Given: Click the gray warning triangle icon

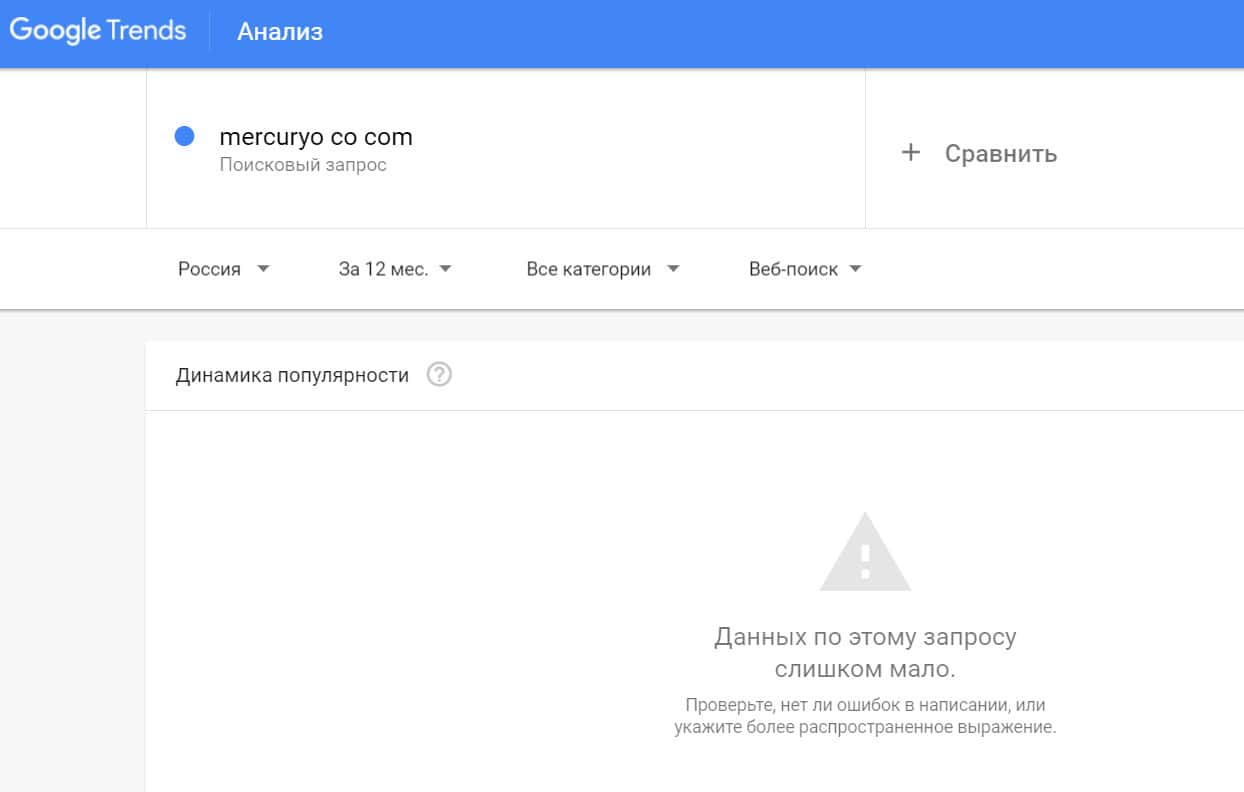Looking at the screenshot, I should pyautogui.click(x=865, y=552).
